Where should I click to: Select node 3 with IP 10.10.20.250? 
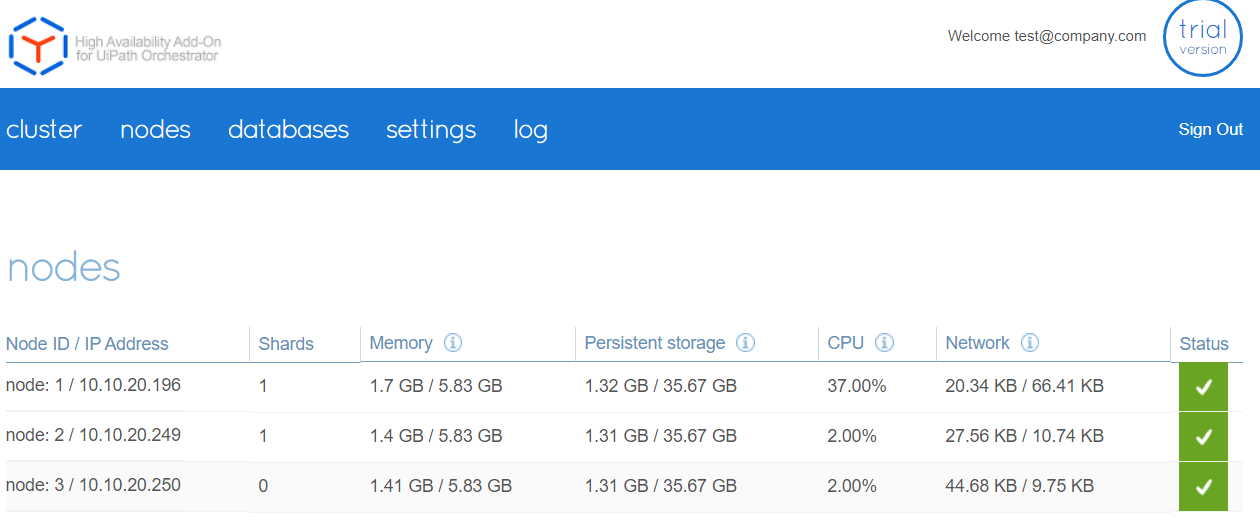point(93,485)
